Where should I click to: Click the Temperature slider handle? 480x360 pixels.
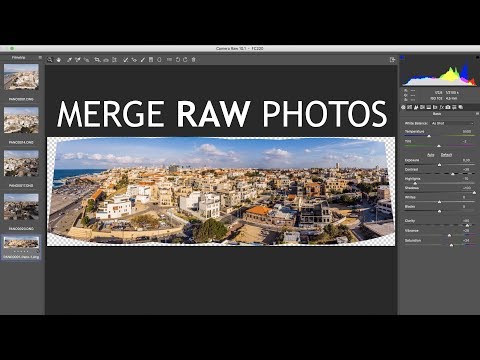[429, 136]
